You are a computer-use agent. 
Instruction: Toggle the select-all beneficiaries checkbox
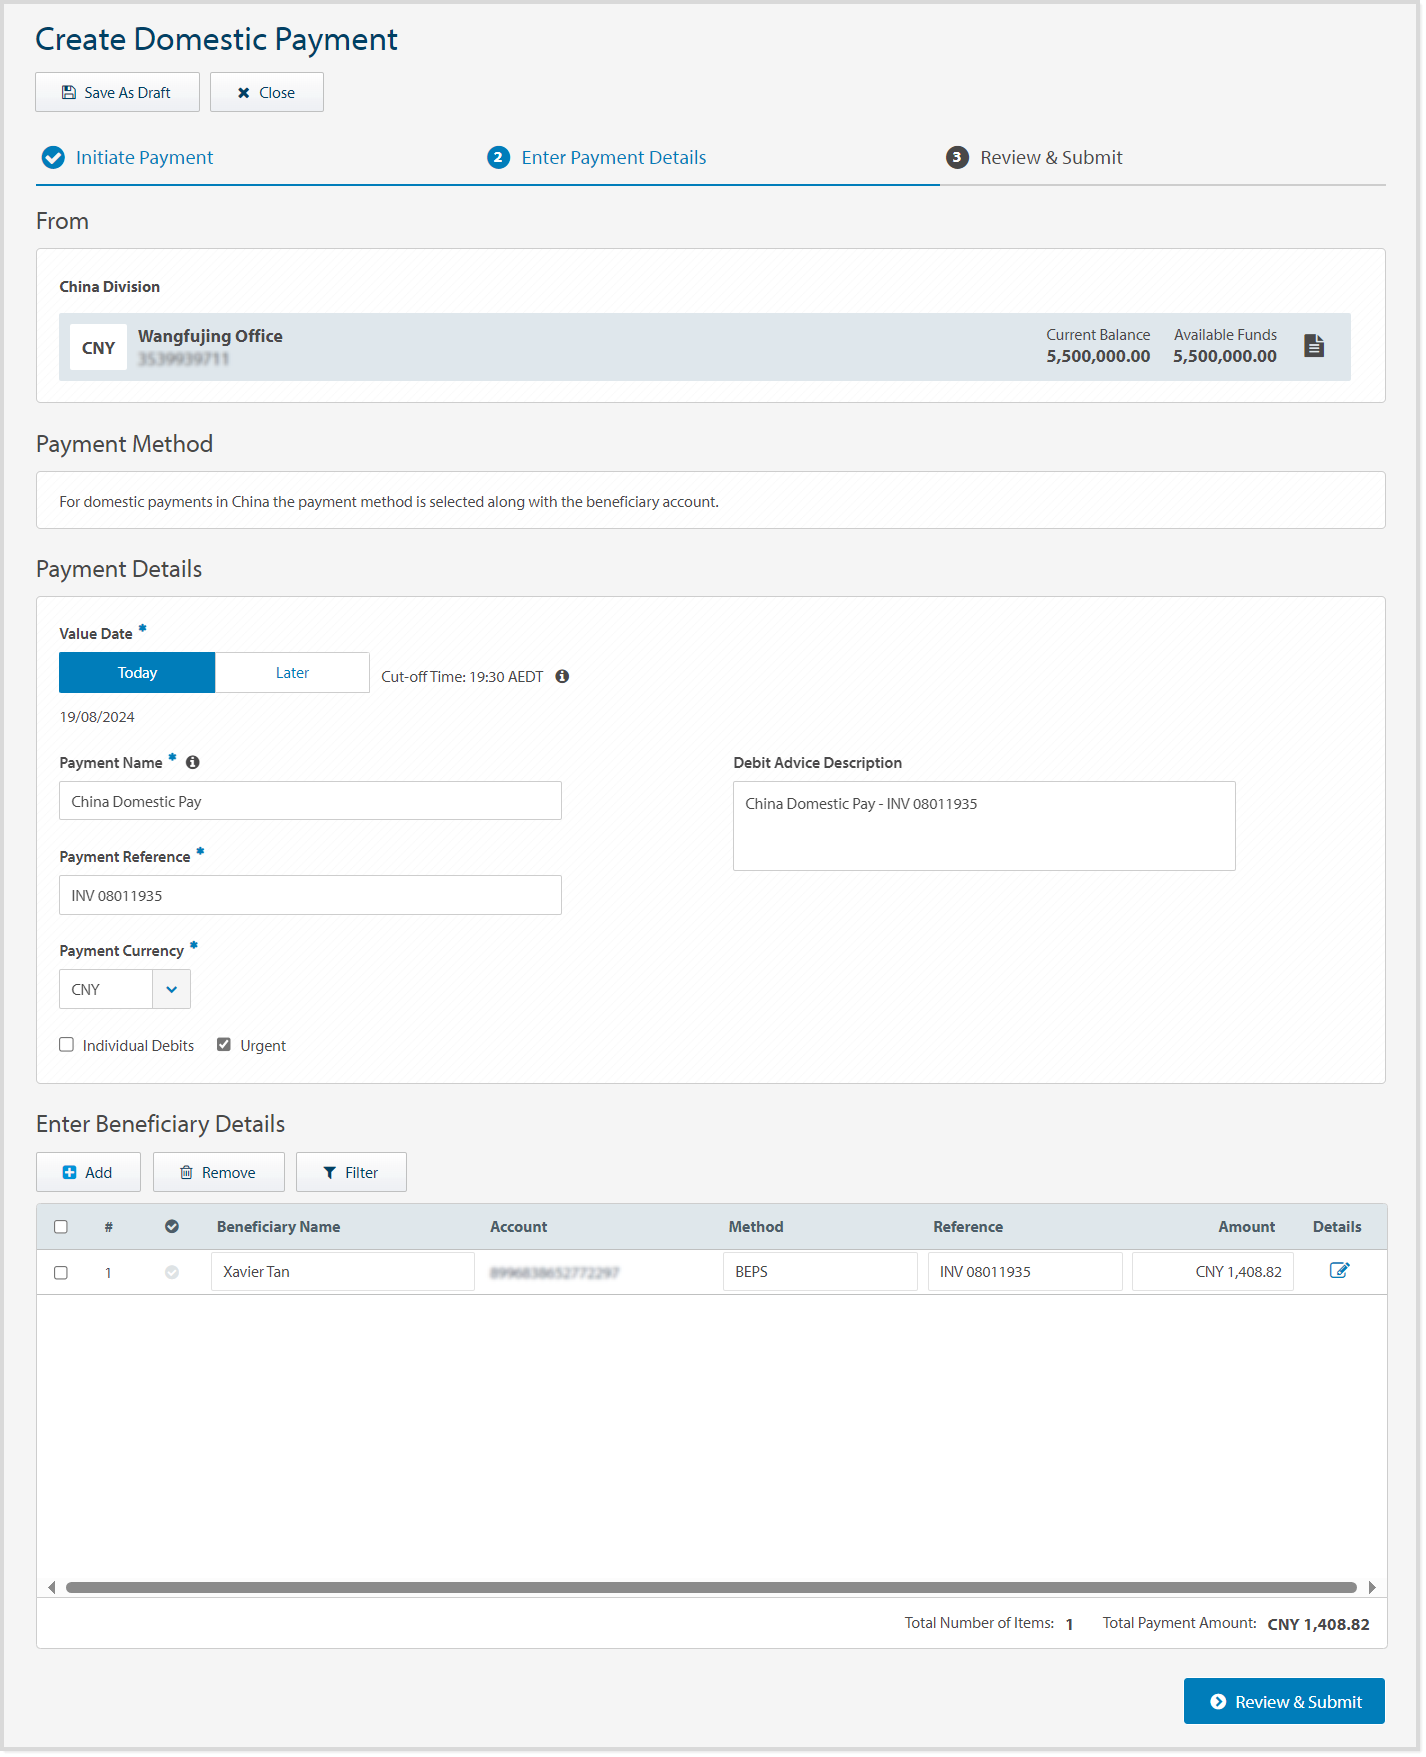pos(61,1227)
